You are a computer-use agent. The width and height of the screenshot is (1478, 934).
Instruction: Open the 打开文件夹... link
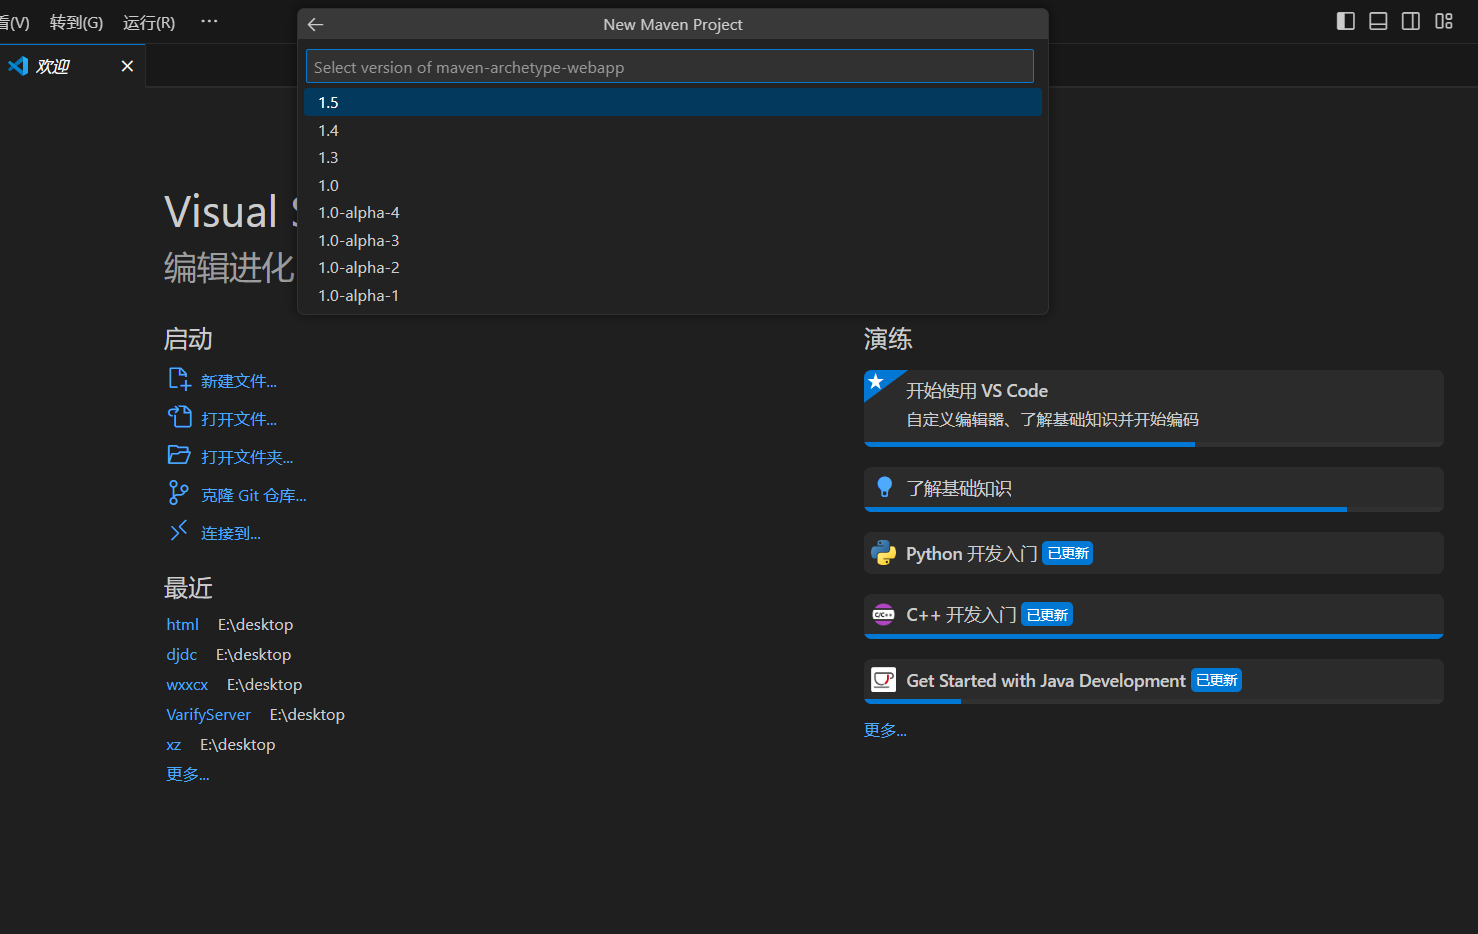point(247,457)
